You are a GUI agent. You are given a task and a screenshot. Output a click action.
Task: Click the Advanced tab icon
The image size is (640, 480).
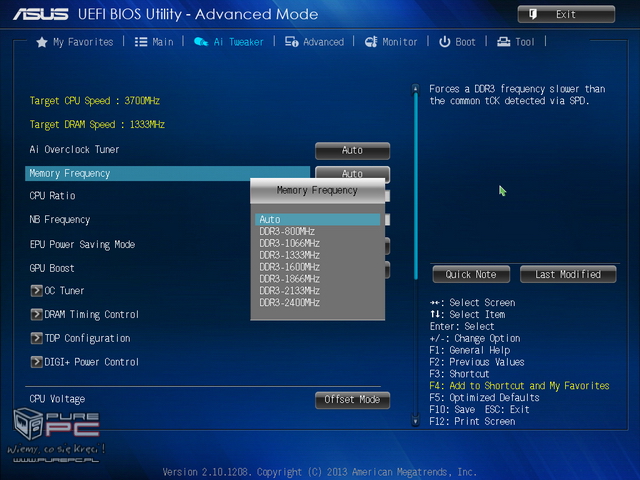pyautogui.click(x=291, y=42)
